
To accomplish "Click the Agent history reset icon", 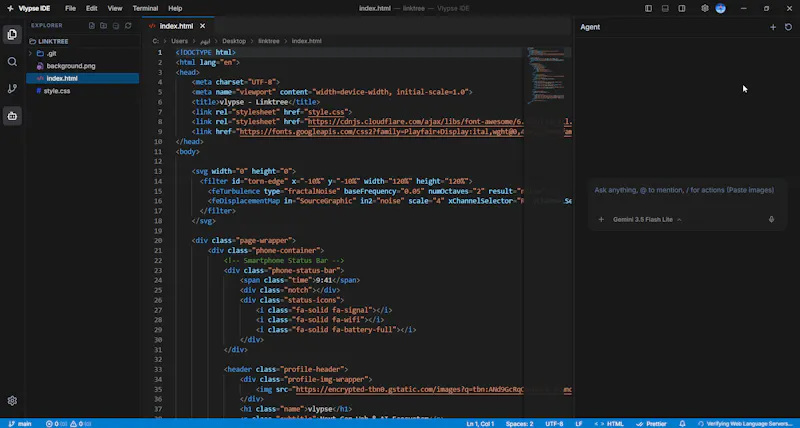I will pyautogui.click(x=788, y=27).
